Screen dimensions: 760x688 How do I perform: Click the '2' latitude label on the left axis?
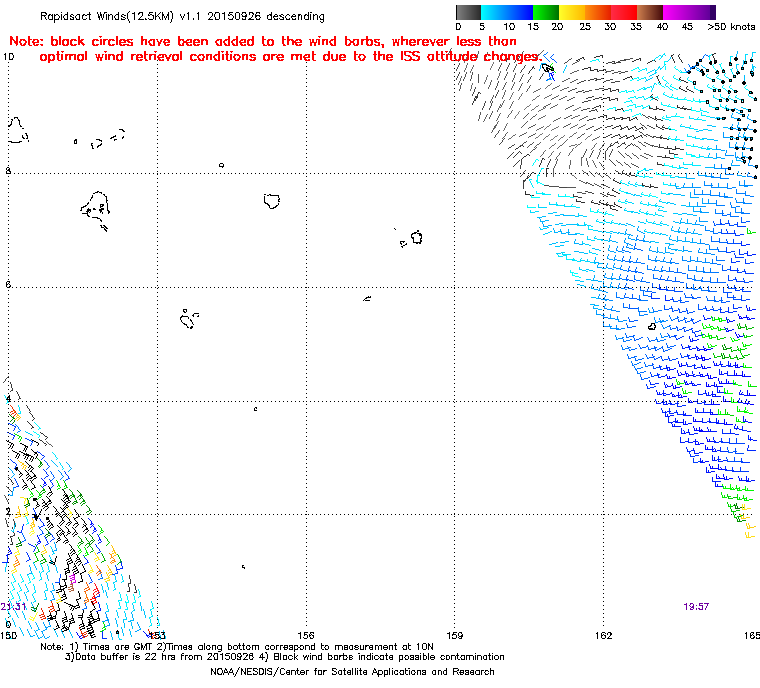(x=8, y=512)
